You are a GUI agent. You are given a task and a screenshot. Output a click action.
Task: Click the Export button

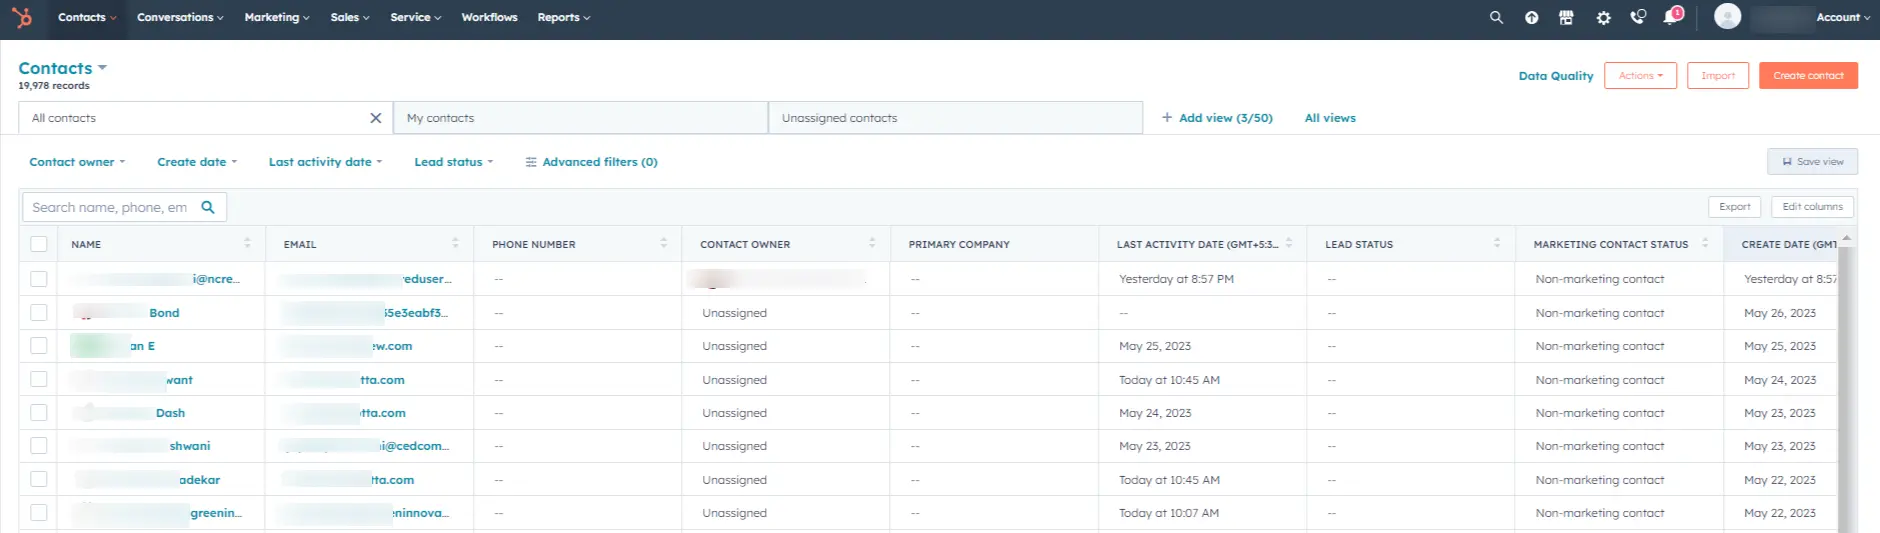point(1735,207)
